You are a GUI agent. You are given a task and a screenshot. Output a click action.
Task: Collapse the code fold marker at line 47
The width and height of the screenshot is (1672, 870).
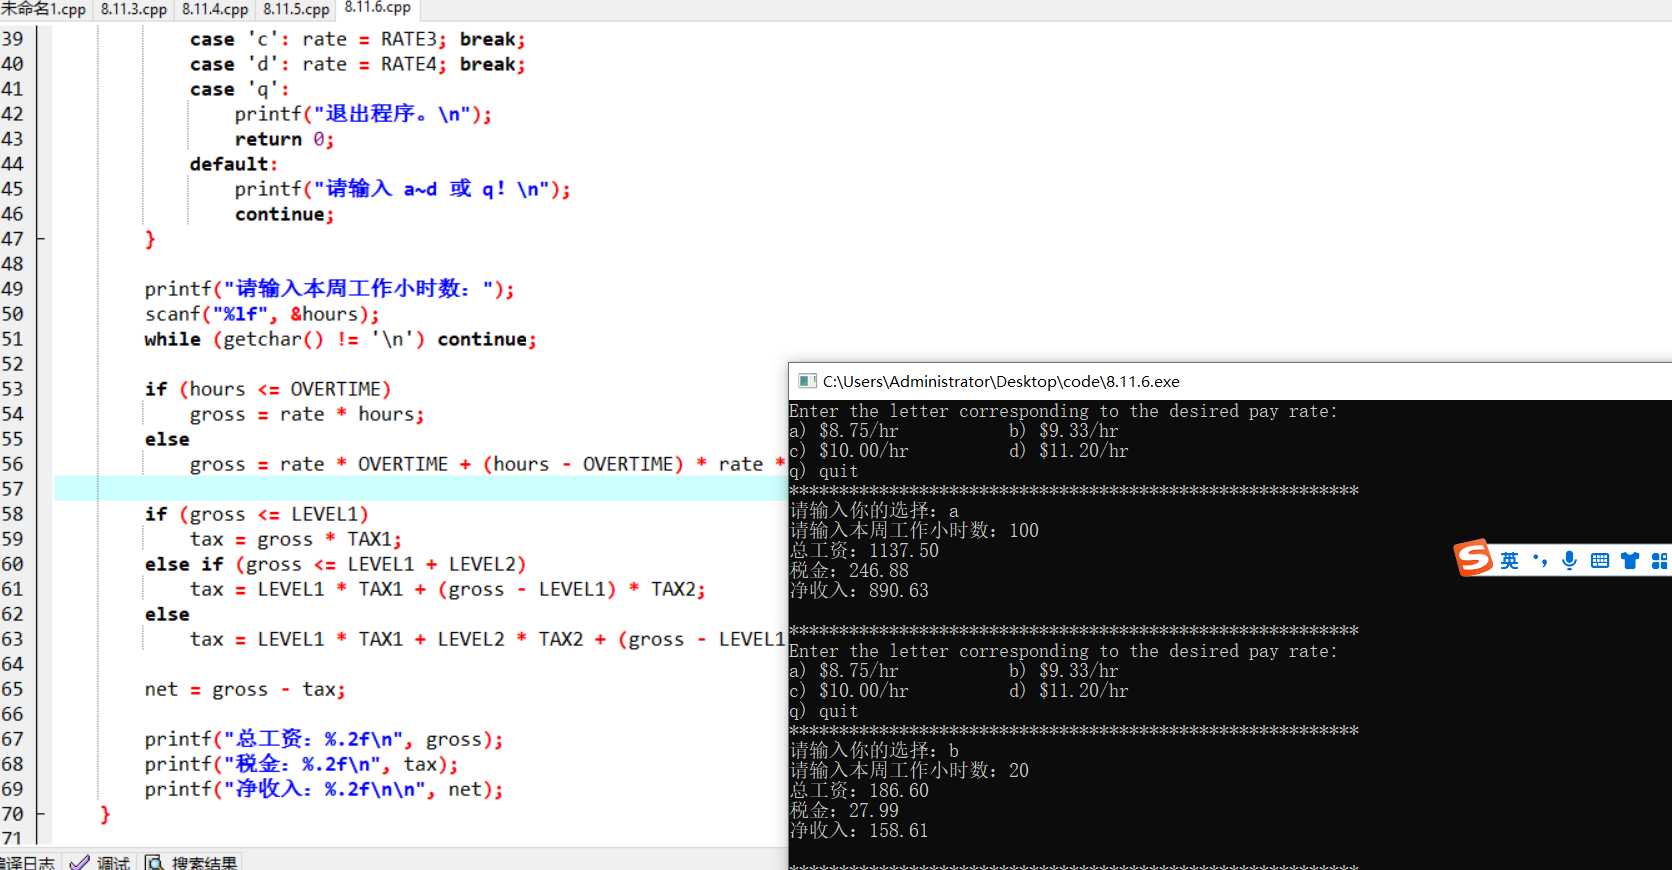[x=40, y=239]
